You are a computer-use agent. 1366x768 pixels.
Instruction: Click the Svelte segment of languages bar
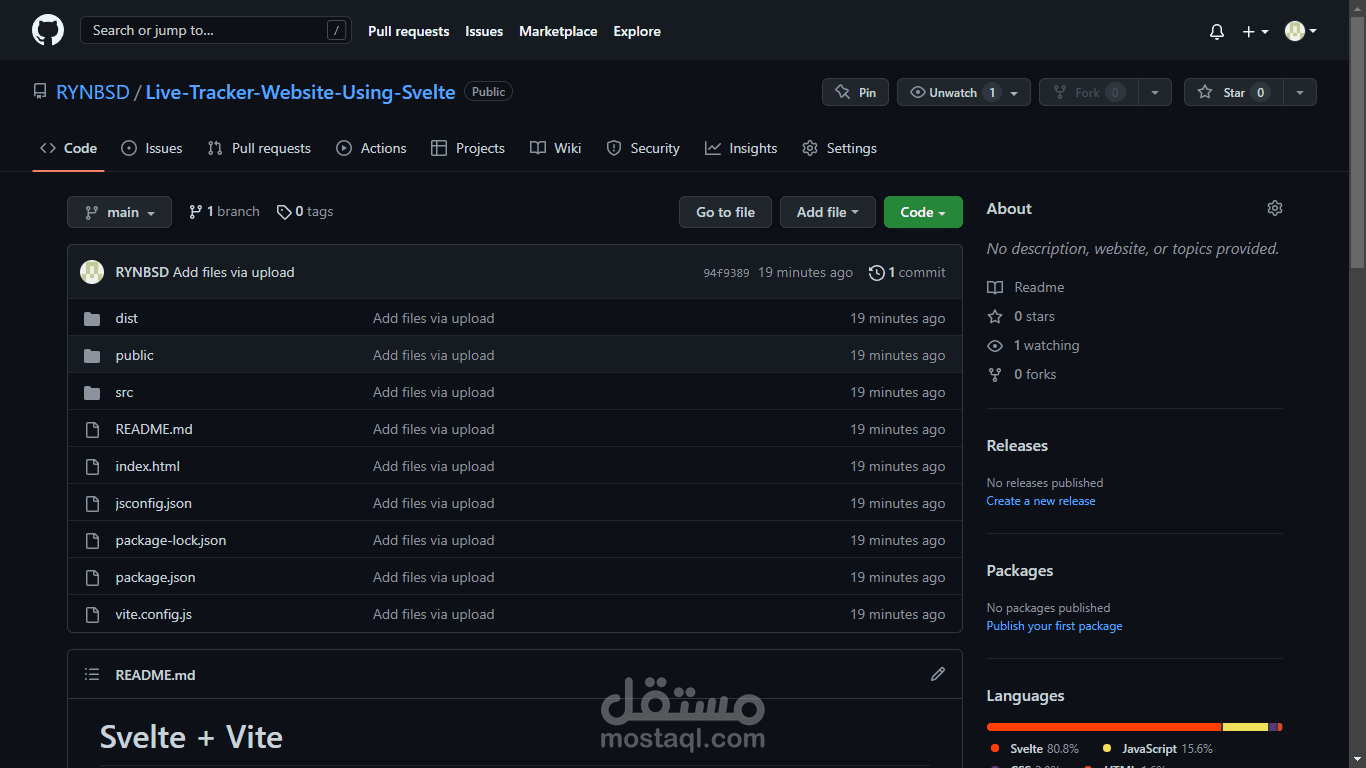tap(1104, 727)
